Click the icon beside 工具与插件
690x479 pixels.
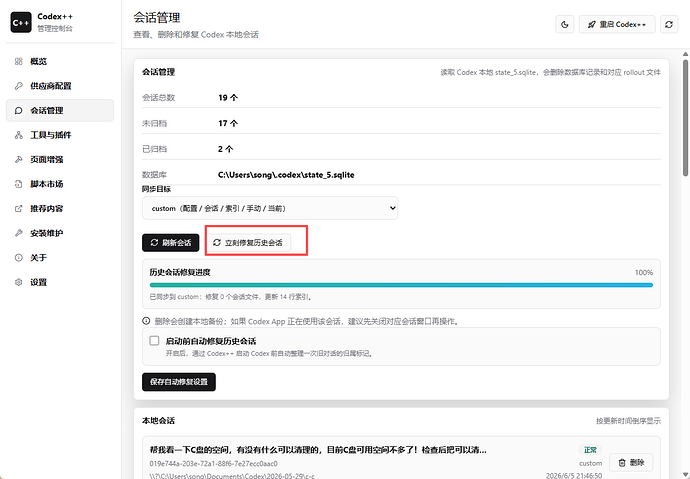18,135
